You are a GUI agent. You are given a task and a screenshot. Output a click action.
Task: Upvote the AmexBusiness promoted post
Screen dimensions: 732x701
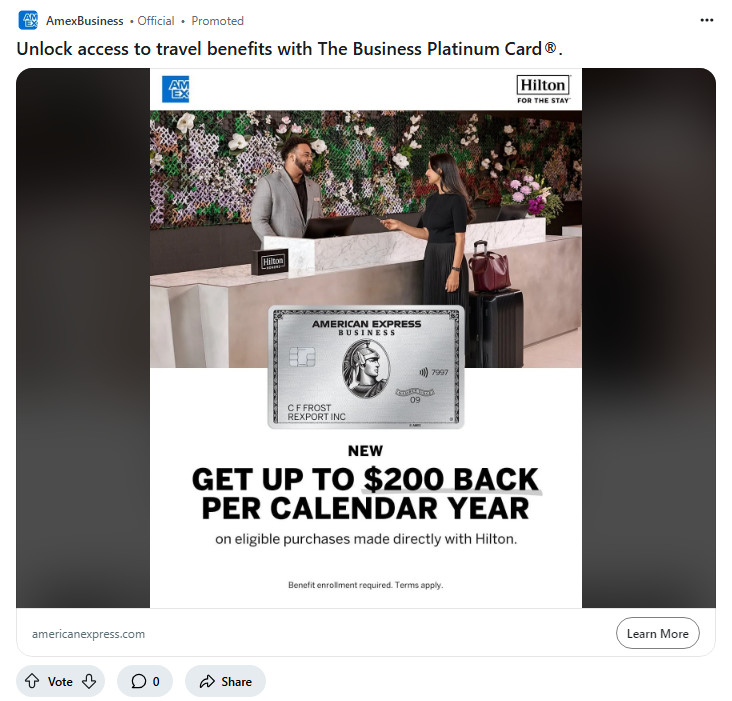(x=32, y=681)
